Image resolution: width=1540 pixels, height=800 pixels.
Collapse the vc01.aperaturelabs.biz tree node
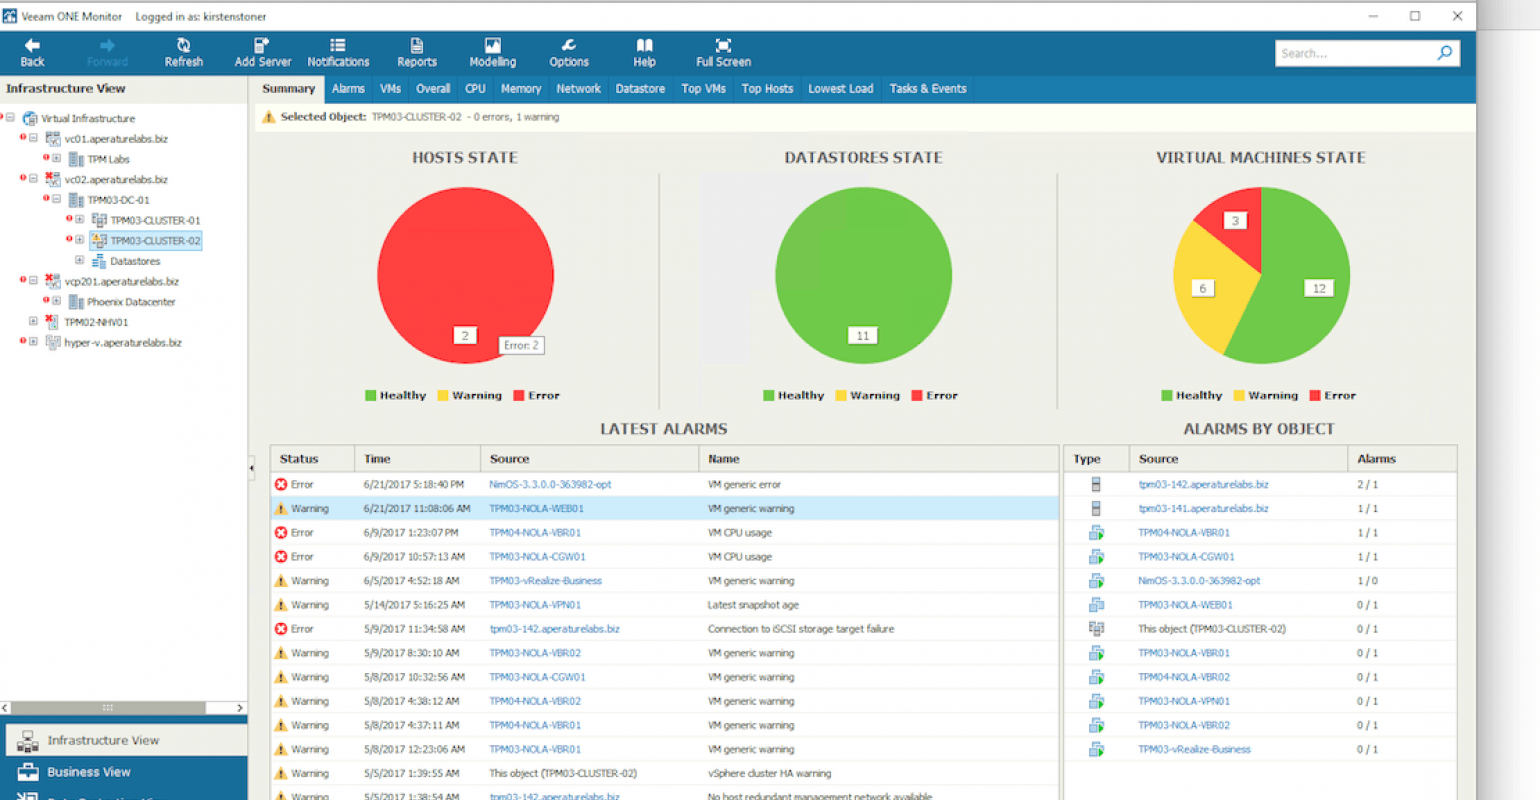click(33, 138)
